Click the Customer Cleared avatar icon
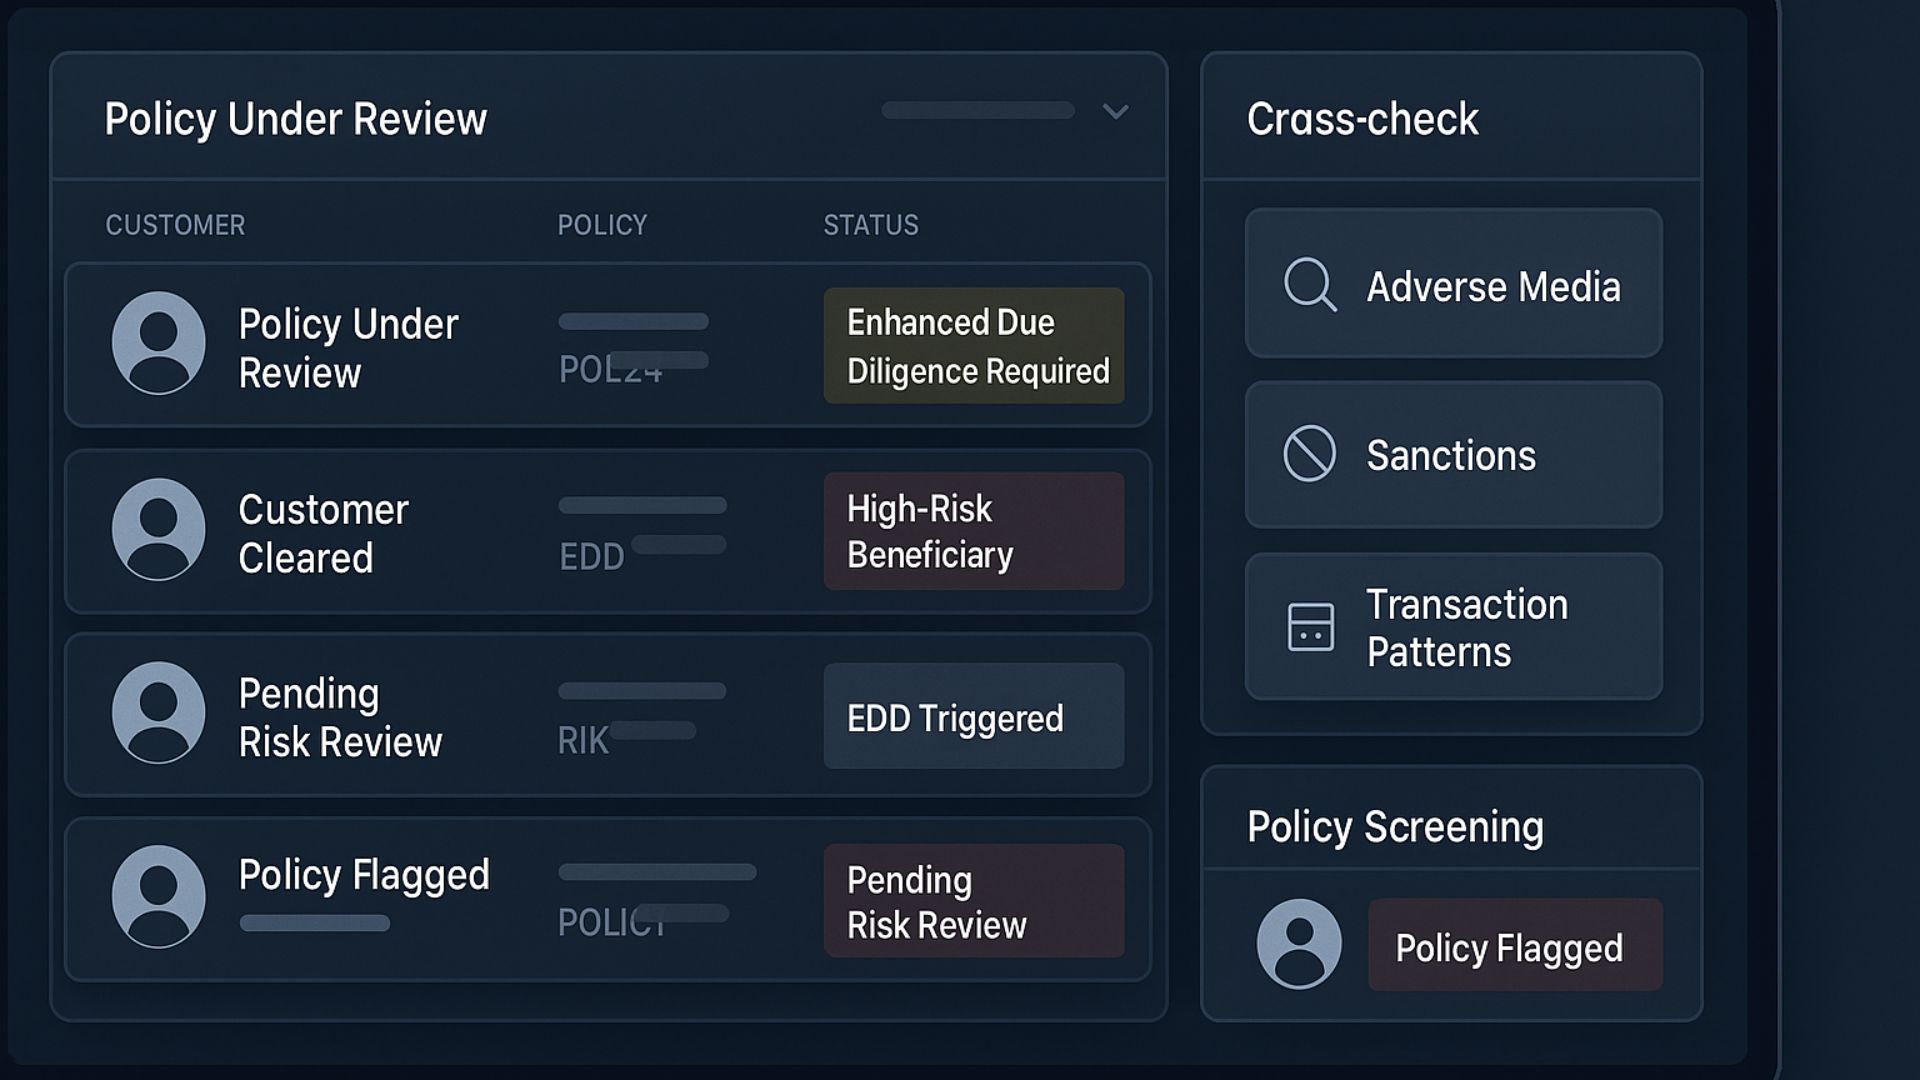1920x1080 pixels. pyautogui.click(x=158, y=529)
